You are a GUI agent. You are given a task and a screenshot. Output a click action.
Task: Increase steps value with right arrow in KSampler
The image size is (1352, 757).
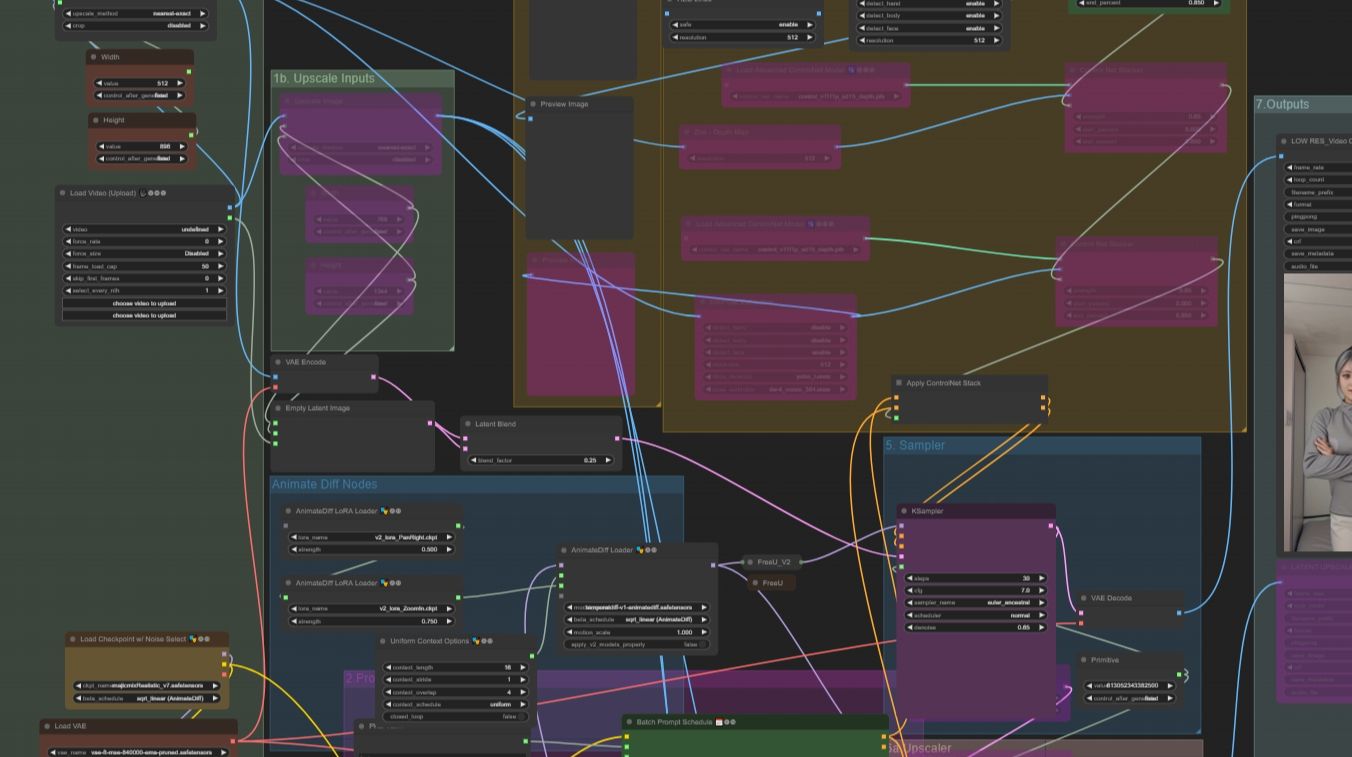tap(1041, 578)
